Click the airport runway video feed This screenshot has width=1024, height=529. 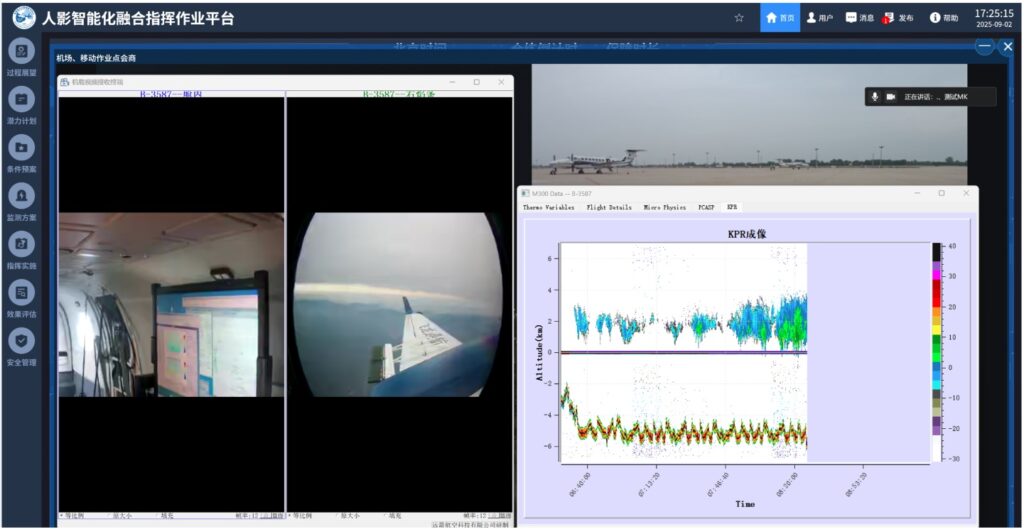click(748, 120)
